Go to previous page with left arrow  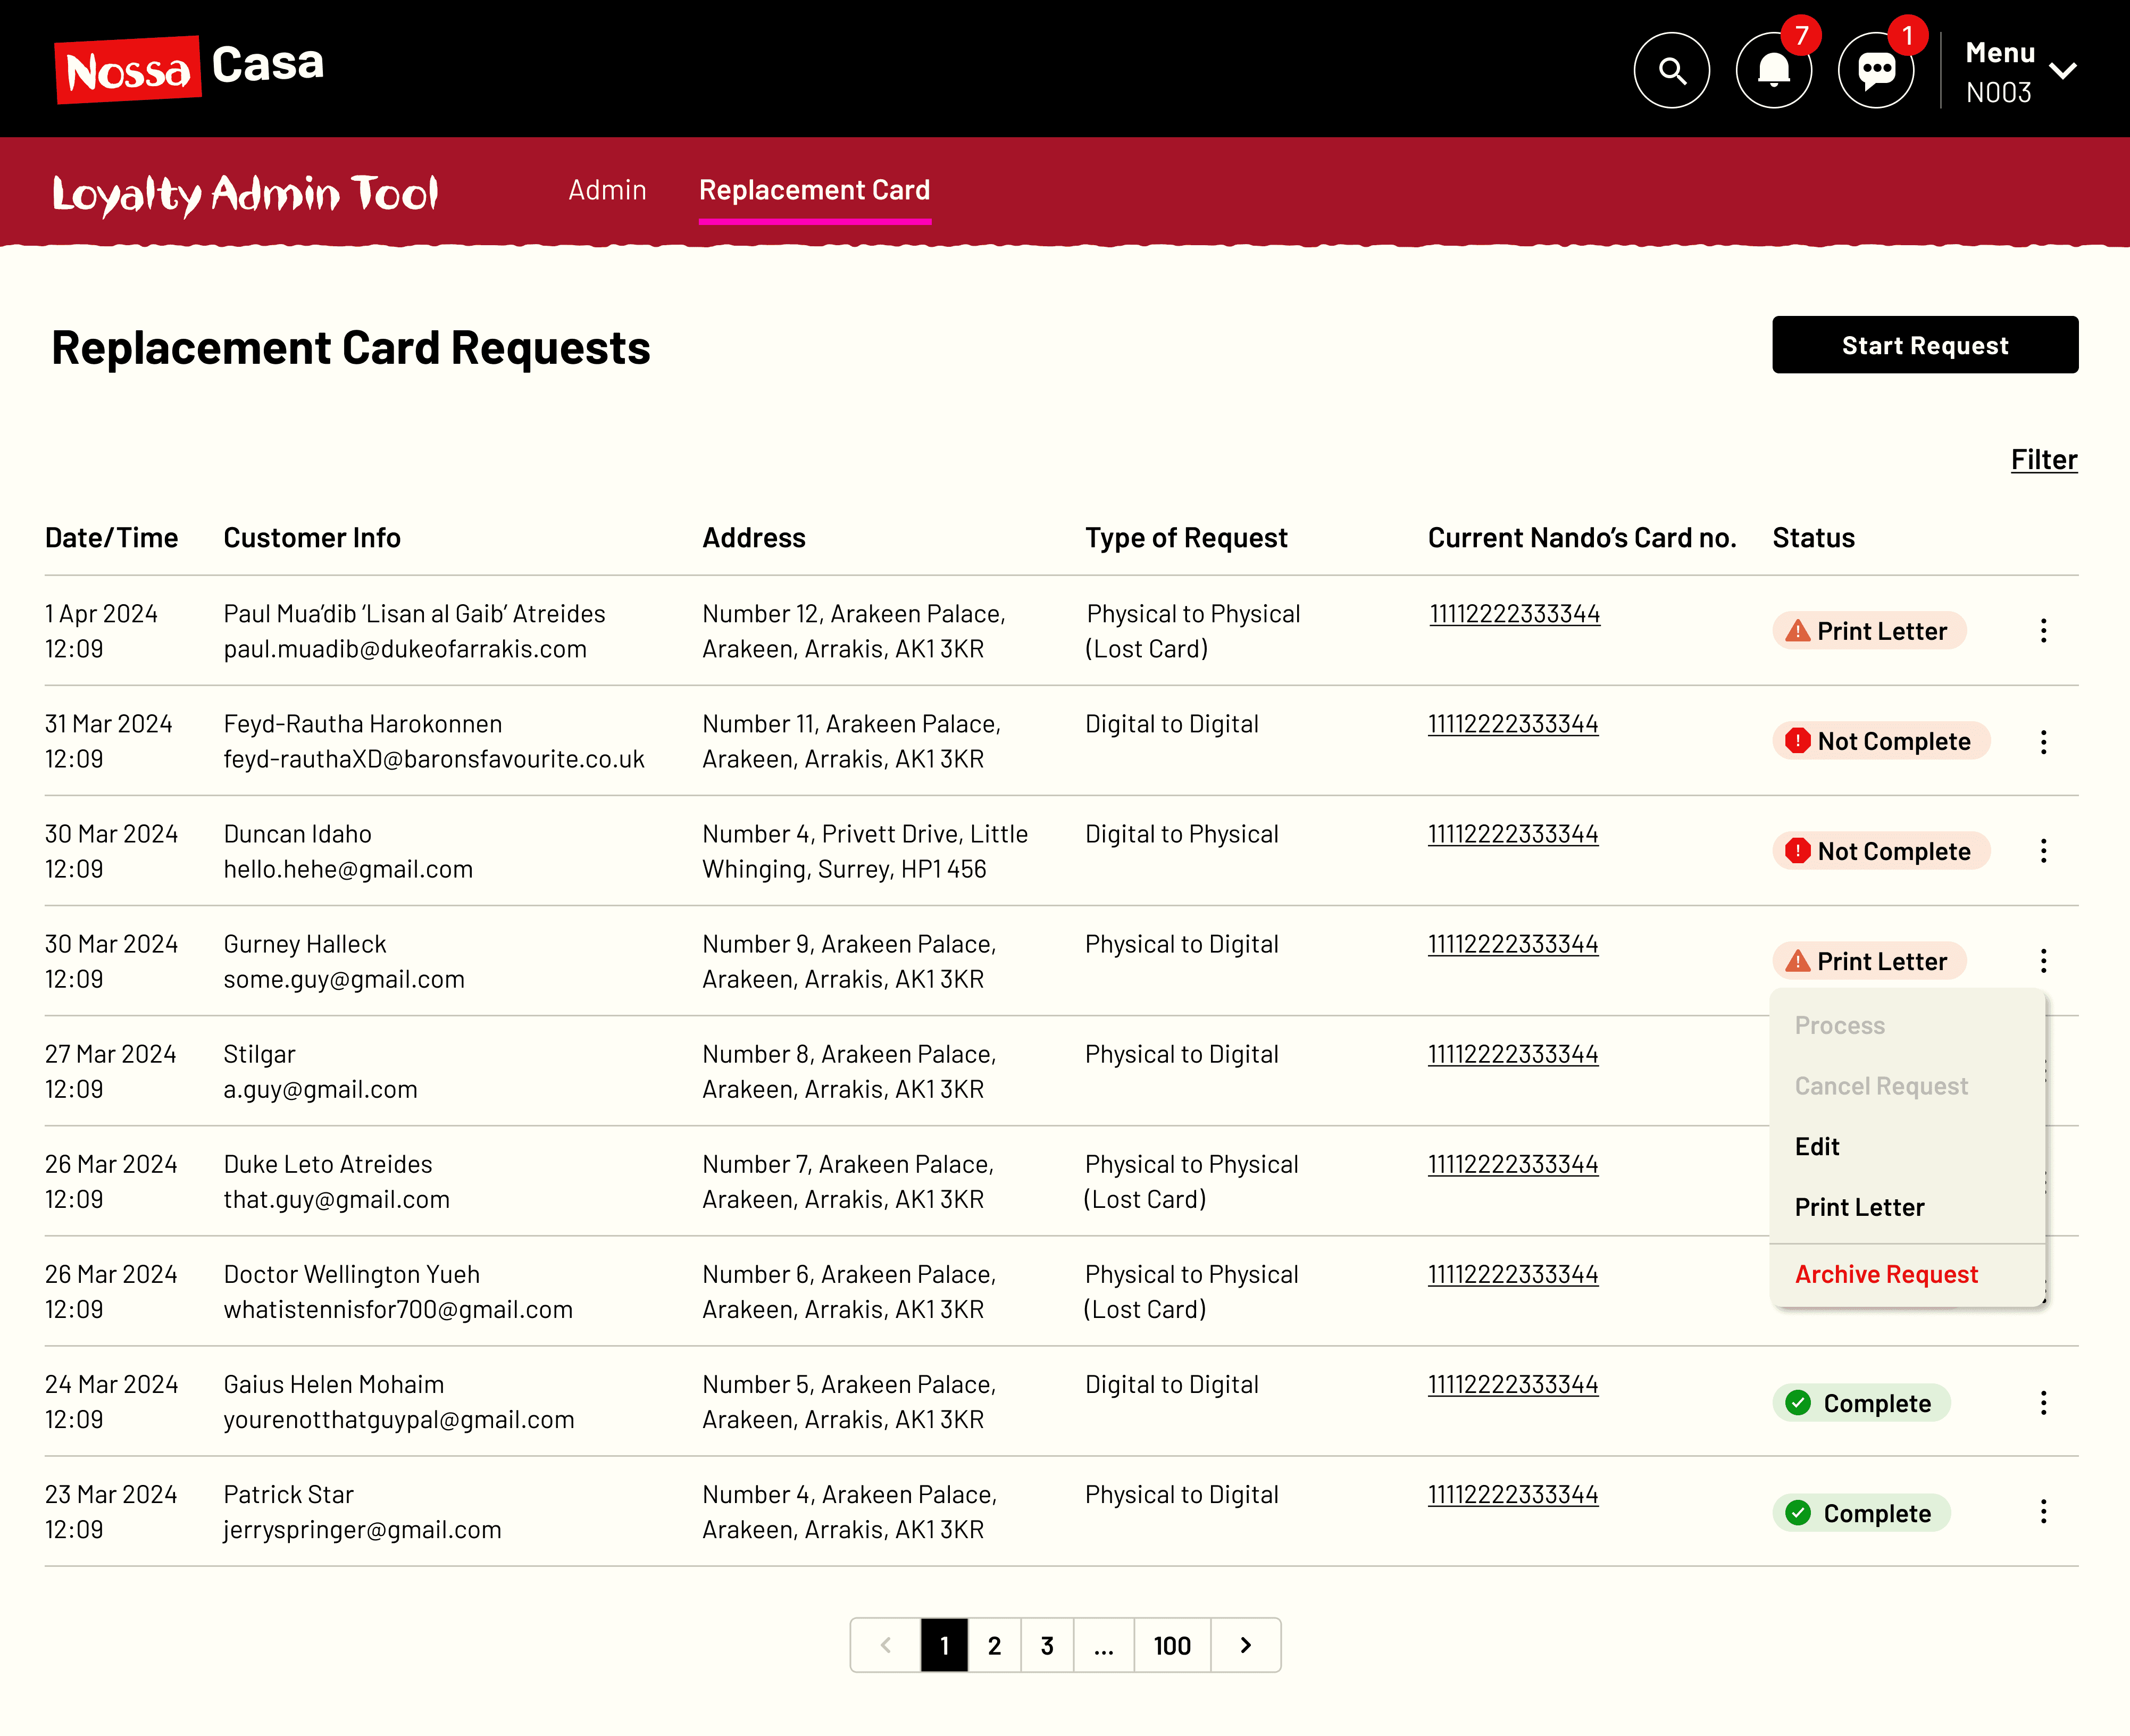click(x=885, y=1645)
